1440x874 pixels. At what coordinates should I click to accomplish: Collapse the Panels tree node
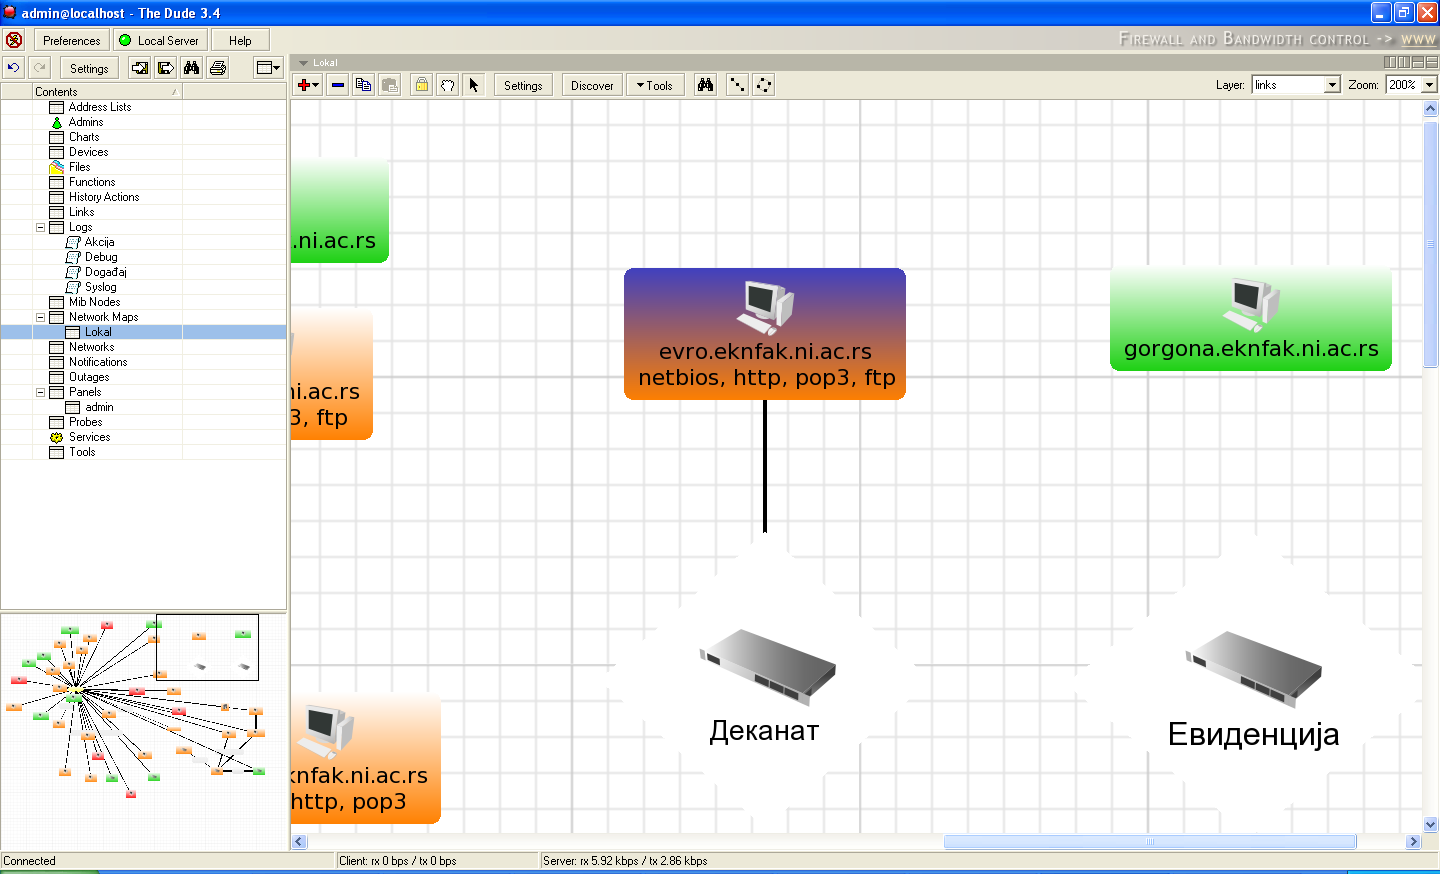pos(40,392)
